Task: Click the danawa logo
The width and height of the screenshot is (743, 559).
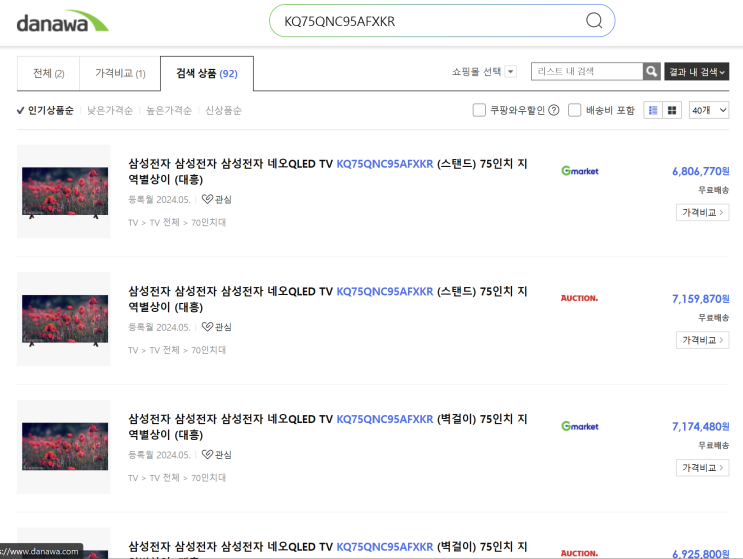Action: click(63, 22)
